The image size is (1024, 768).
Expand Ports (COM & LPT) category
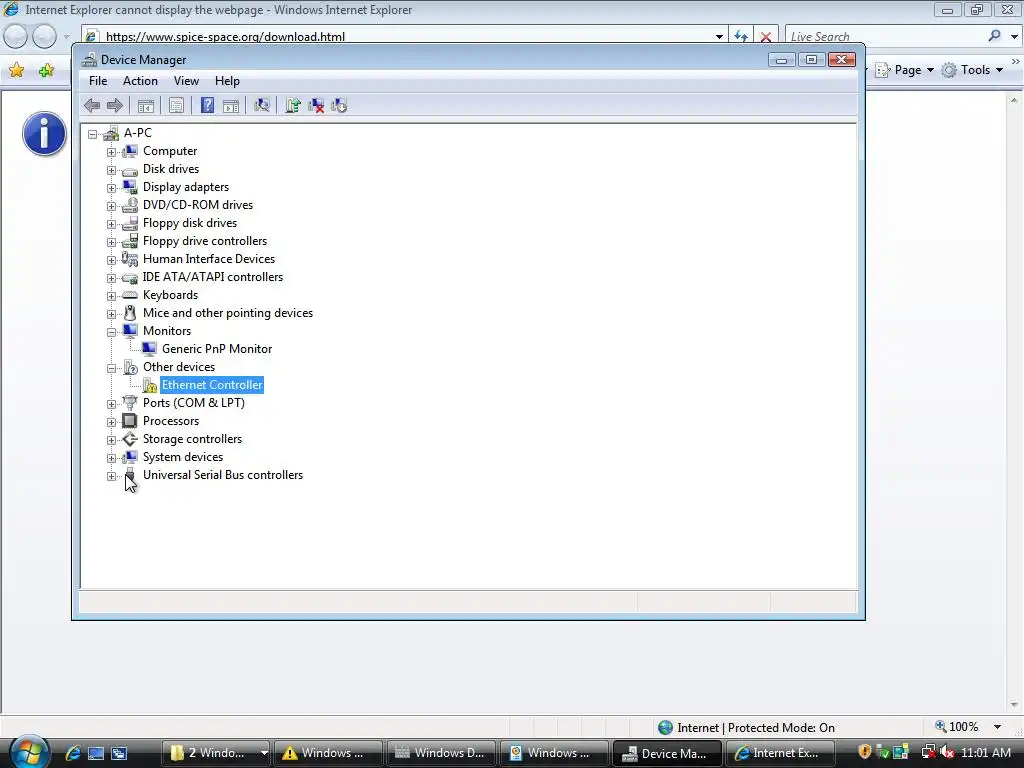(112, 404)
